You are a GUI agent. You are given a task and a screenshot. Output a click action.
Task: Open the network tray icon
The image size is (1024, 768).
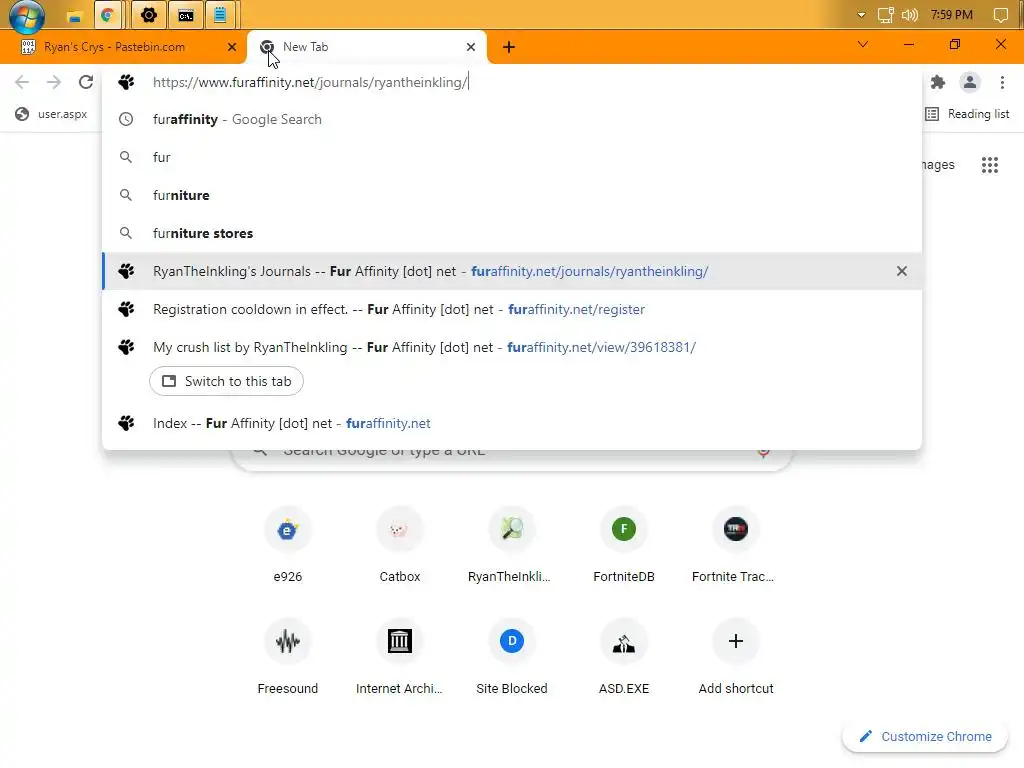tap(886, 15)
